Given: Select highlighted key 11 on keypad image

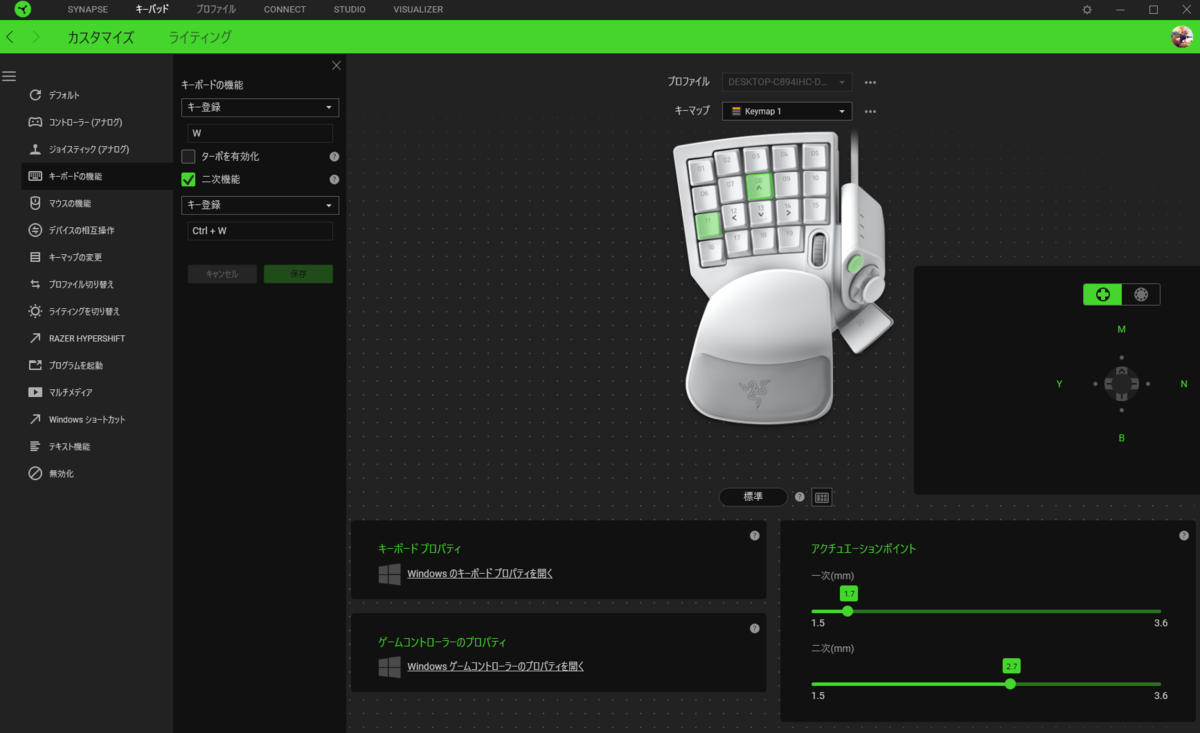Looking at the screenshot, I should 709,225.
